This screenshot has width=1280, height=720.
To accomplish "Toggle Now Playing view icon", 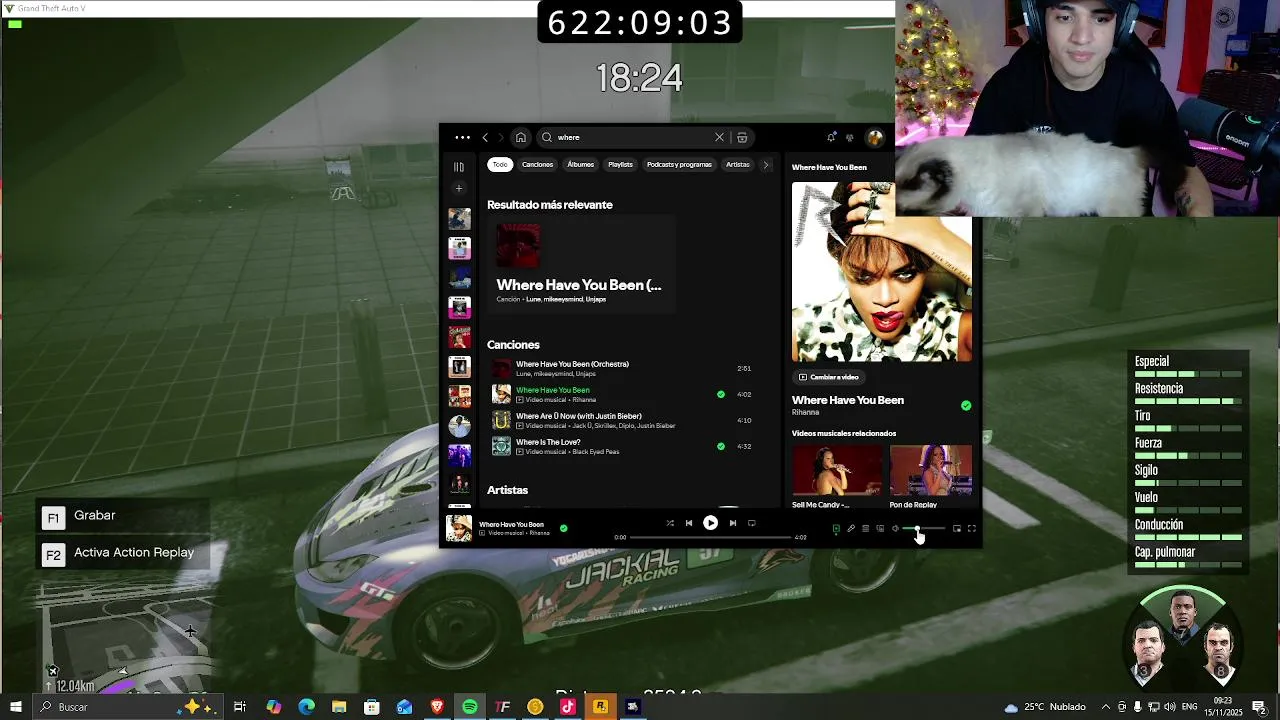I will [x=836, y=528].
